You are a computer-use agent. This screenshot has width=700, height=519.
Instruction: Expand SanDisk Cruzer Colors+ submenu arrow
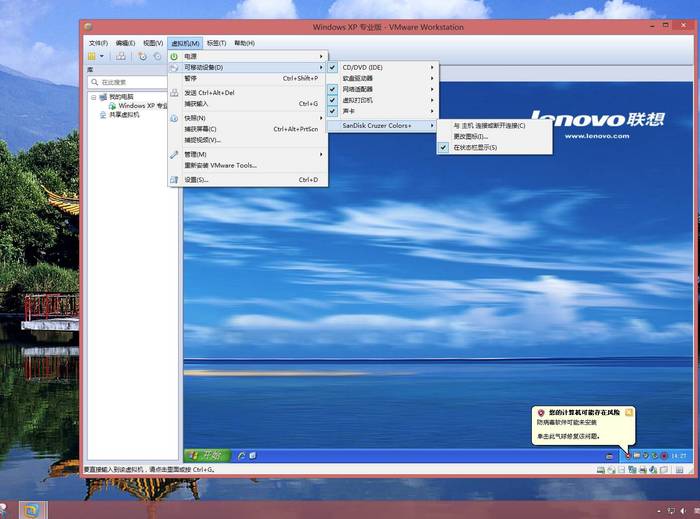pyautogui.click(x=432, y=126)
